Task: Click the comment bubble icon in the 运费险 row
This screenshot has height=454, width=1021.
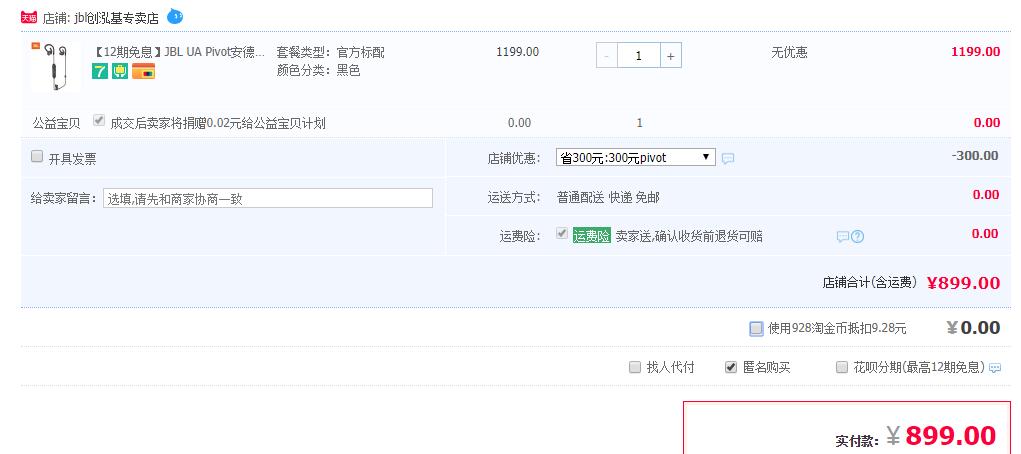Action: tap(843, 237)
